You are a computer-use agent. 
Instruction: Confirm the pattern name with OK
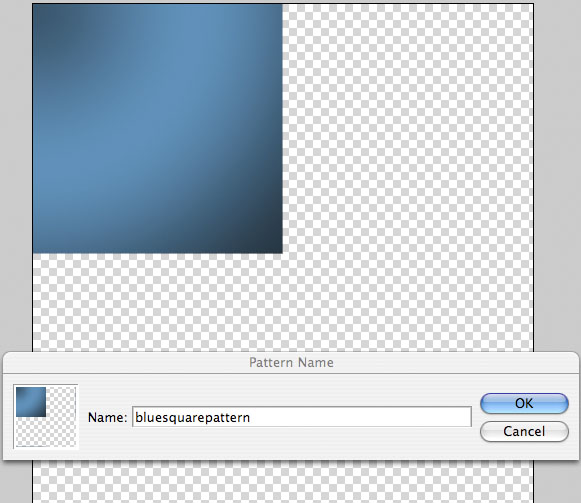pos(524,403)
